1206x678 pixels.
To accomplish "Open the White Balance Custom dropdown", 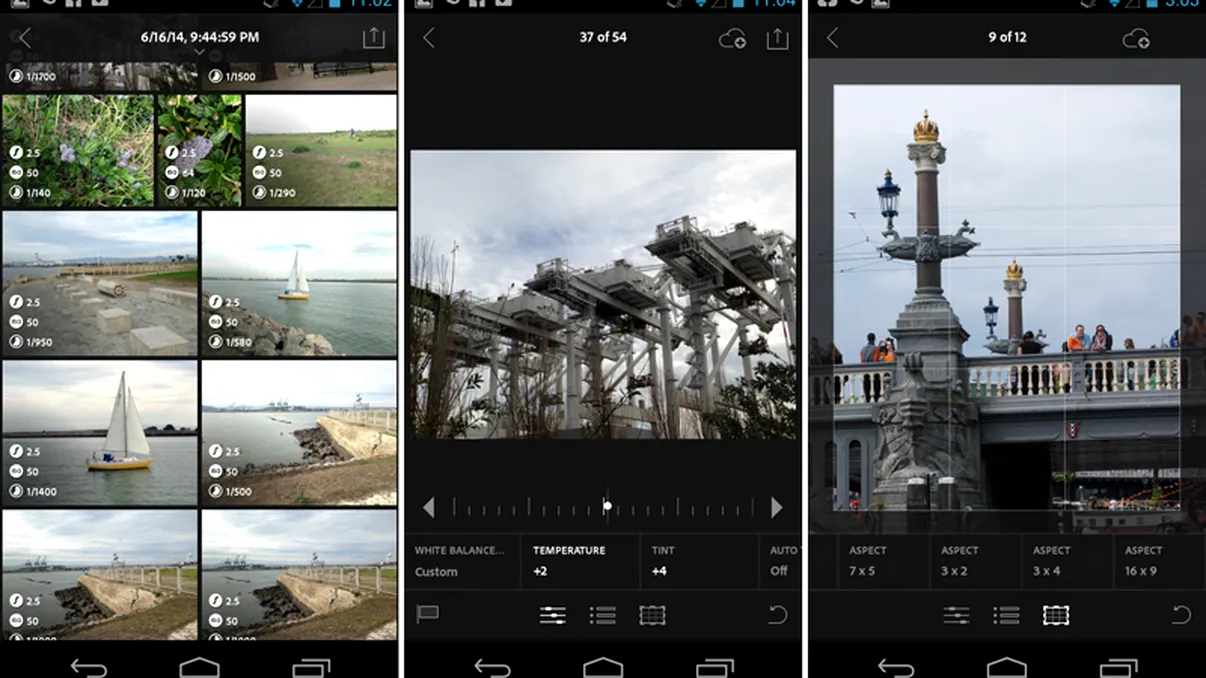I will point(462,562).
